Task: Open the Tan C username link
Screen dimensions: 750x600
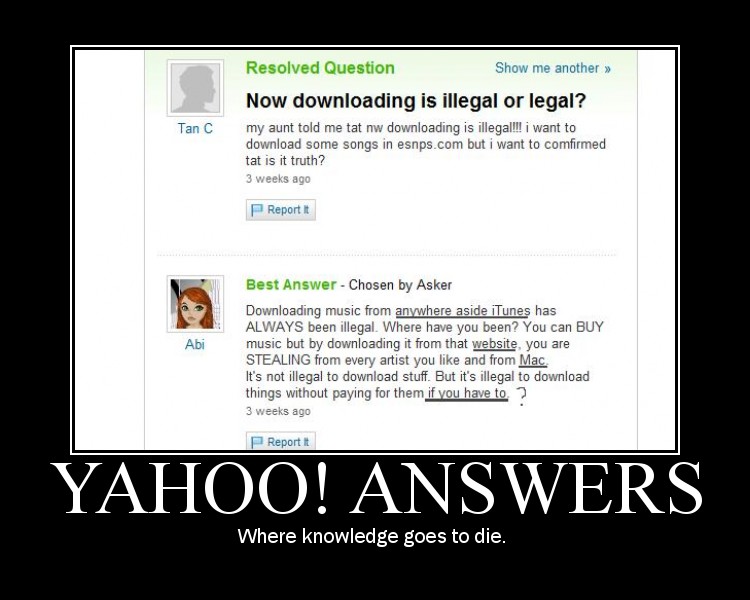Action: point(195,128)
